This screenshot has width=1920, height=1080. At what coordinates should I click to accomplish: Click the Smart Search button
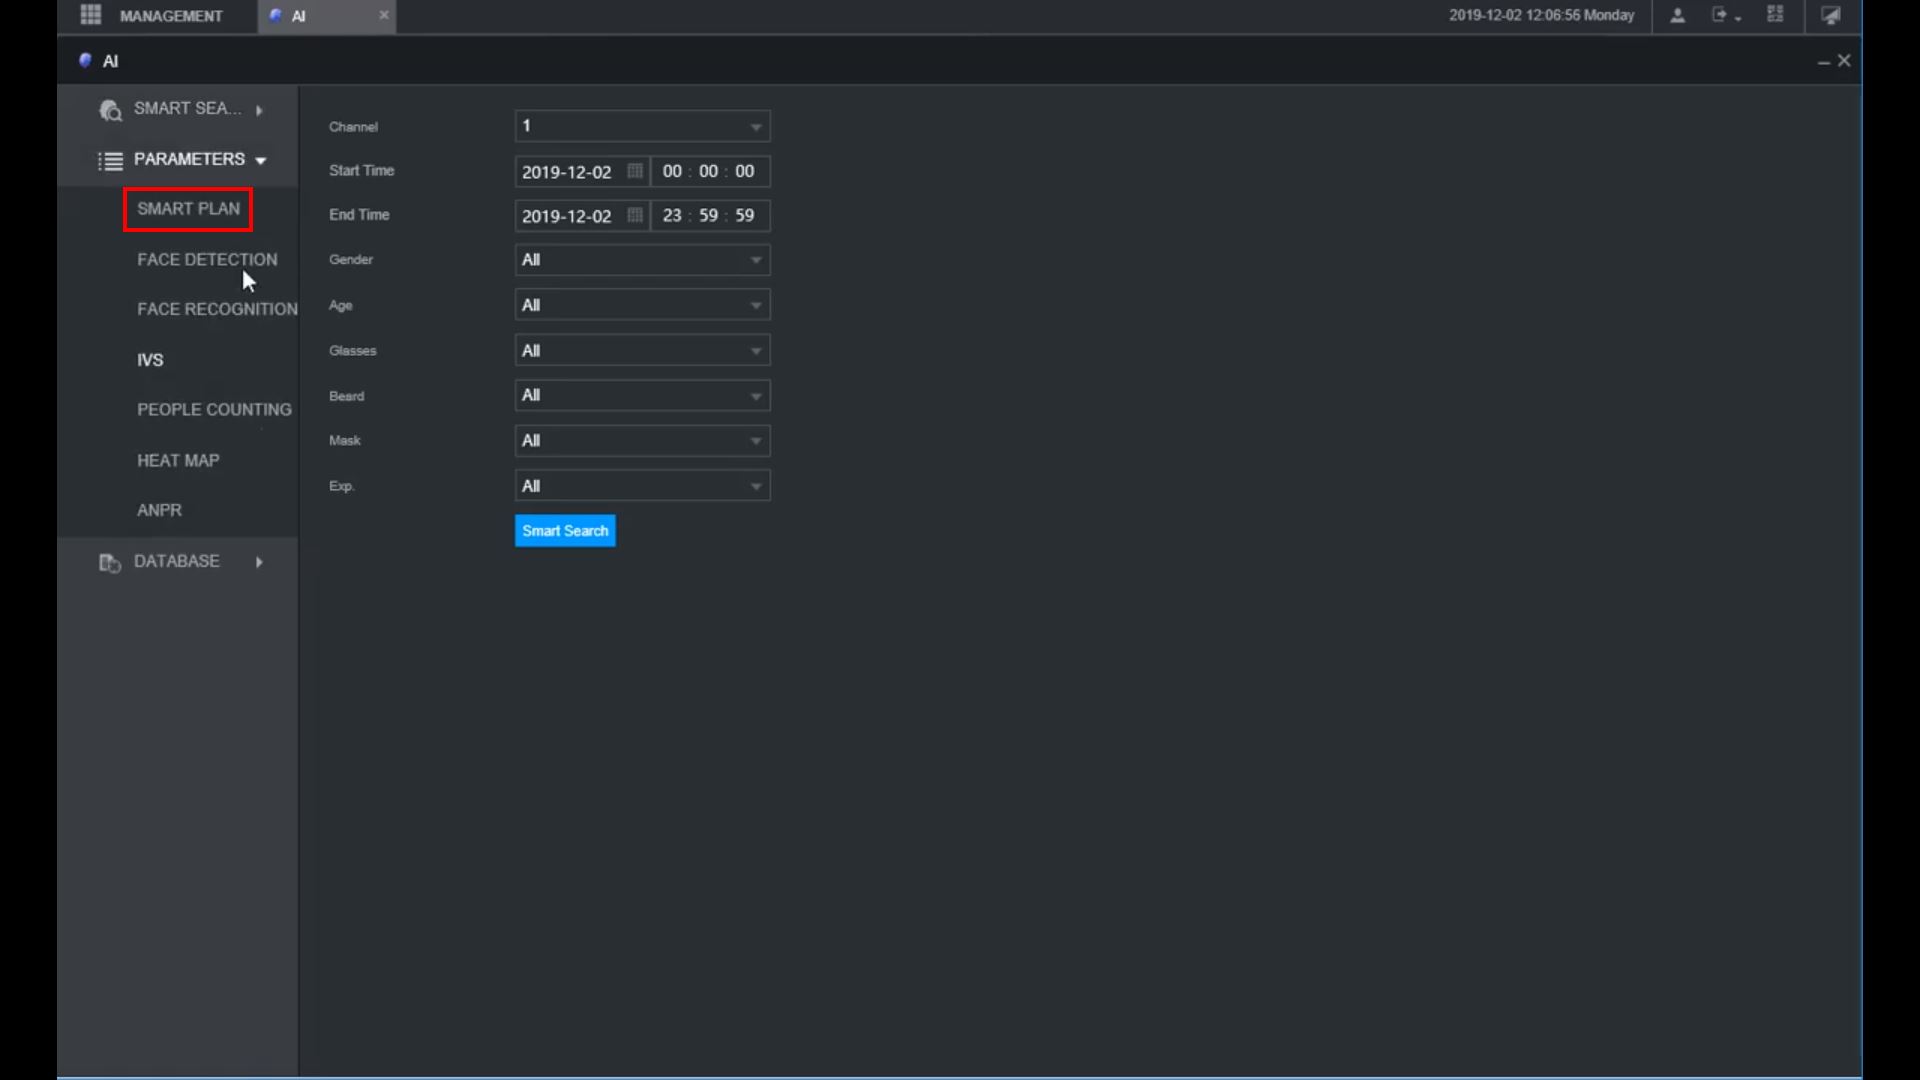565,531
